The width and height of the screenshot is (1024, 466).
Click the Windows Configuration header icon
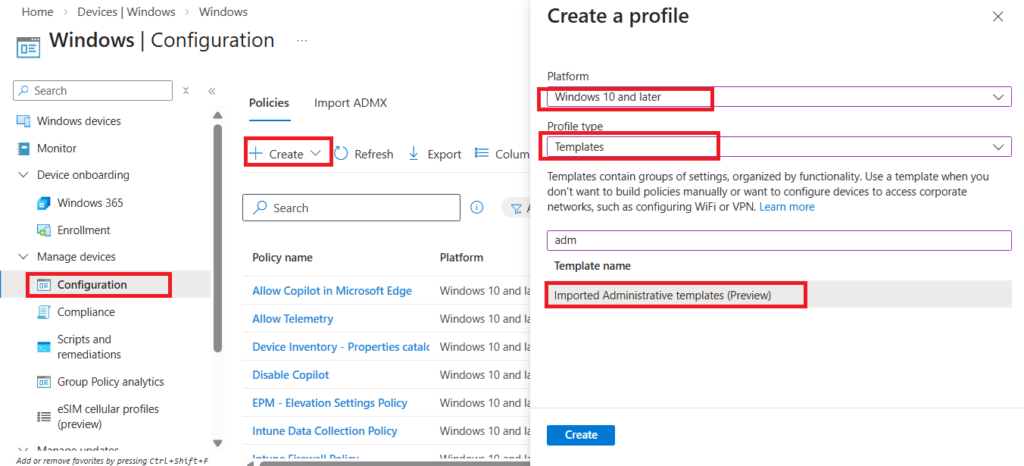tap(28, 47)
